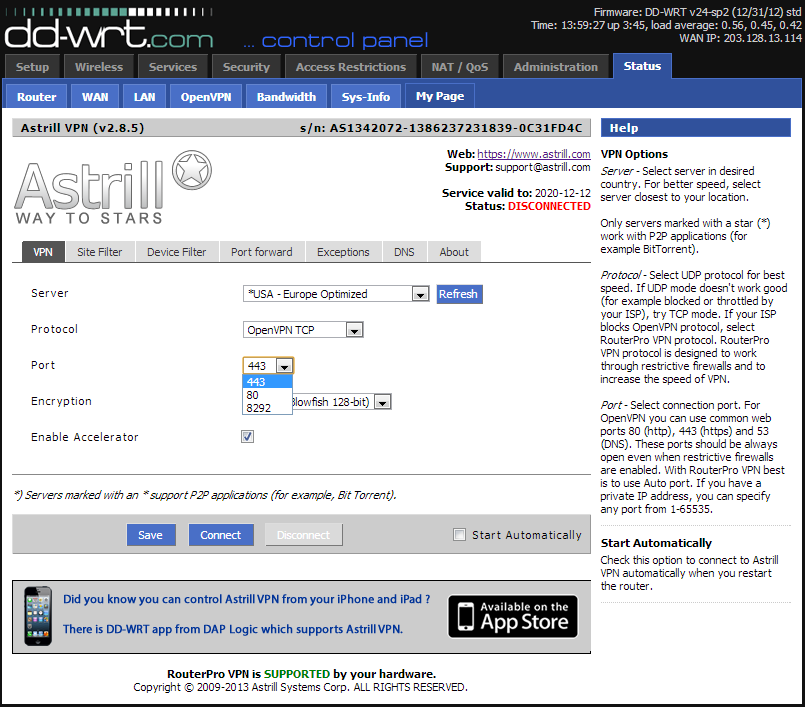Pick port 8292 from the list
This screenshot has height=707, width=805.
pos(267,408)
